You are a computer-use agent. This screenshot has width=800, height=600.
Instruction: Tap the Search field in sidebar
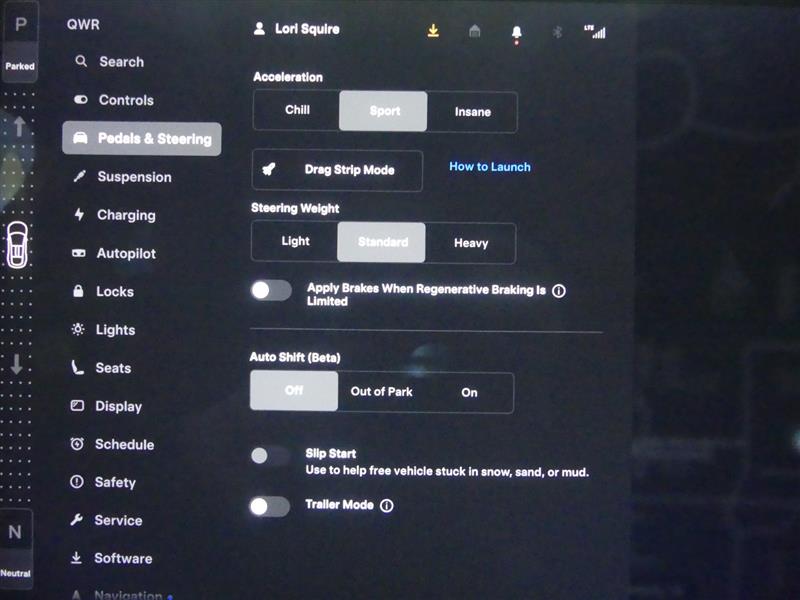[x=121, y=62]
